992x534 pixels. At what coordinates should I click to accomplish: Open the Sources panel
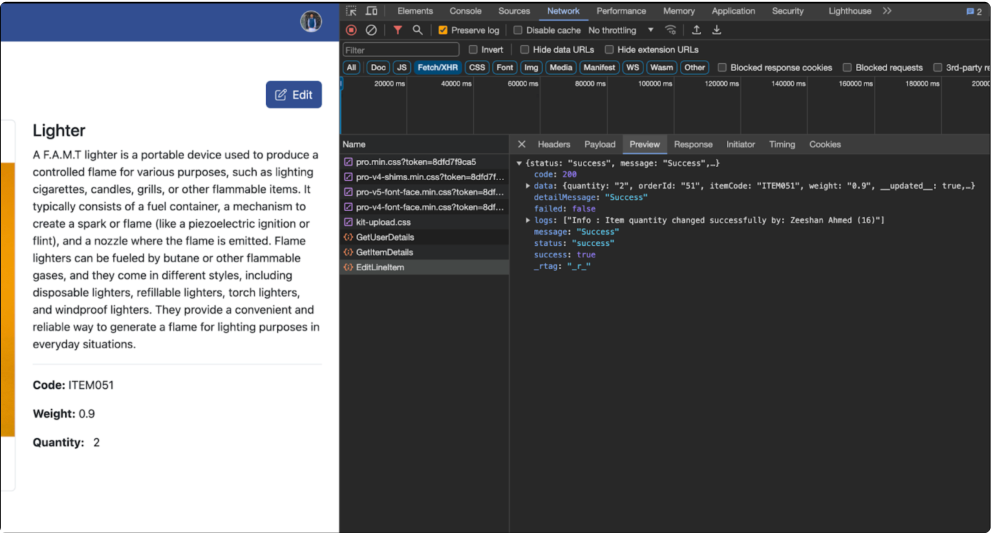pyautogui.click(x=514, y=11)
